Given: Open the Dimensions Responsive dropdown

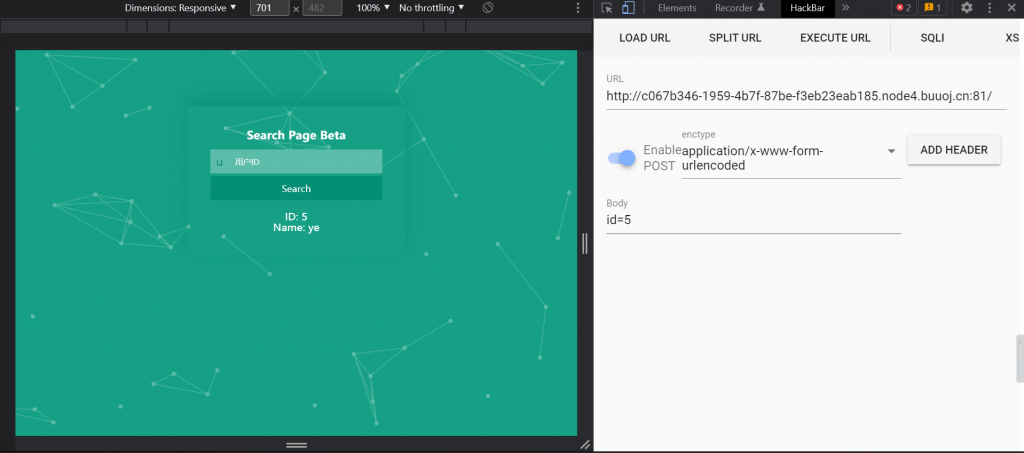Looking at the screenshot, I should (181, 8).
